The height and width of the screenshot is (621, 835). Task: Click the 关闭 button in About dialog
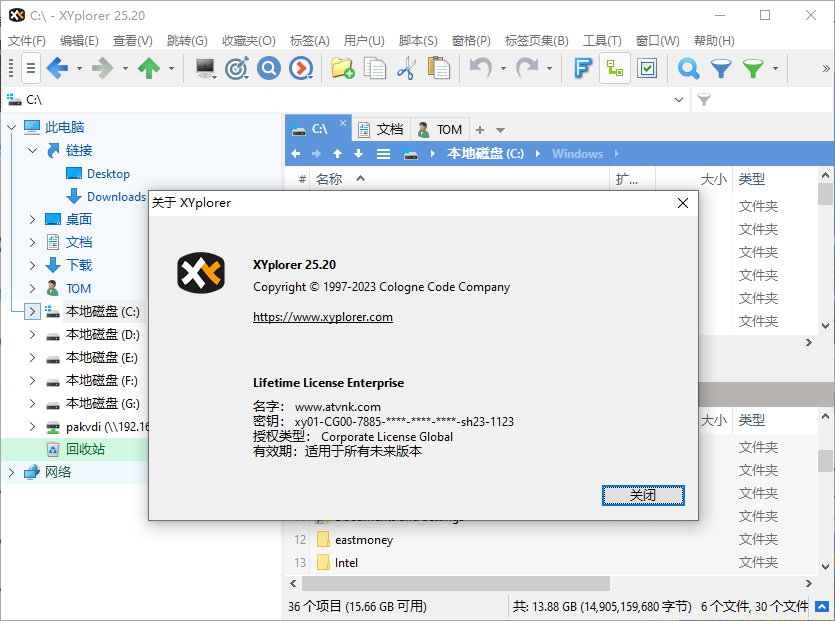[x=643, y=495]
